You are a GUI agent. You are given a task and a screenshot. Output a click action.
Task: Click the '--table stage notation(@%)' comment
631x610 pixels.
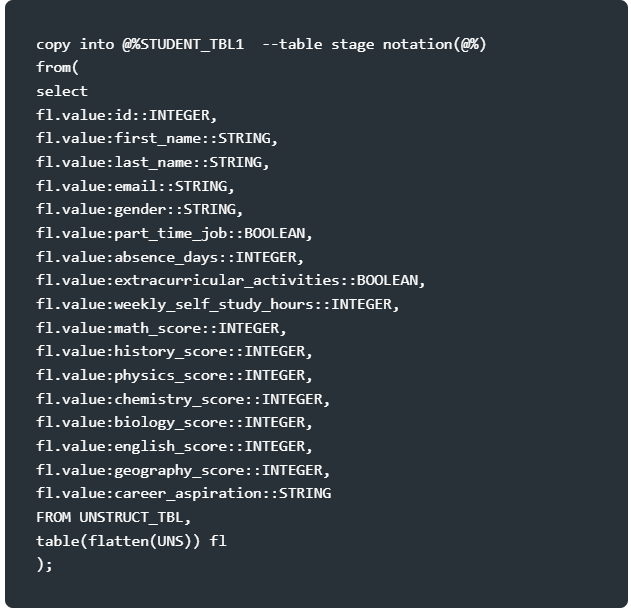(374, 44)
